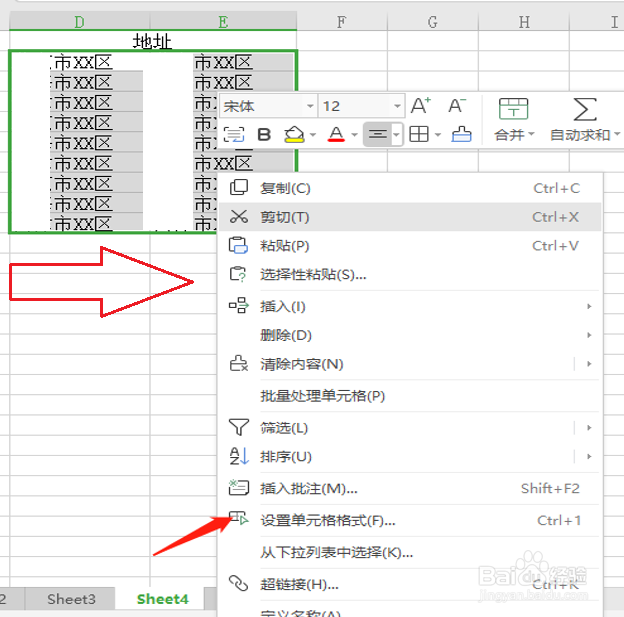Click the insert comment icon
This screenshot has width=624, height=617.
coord(239,488)
